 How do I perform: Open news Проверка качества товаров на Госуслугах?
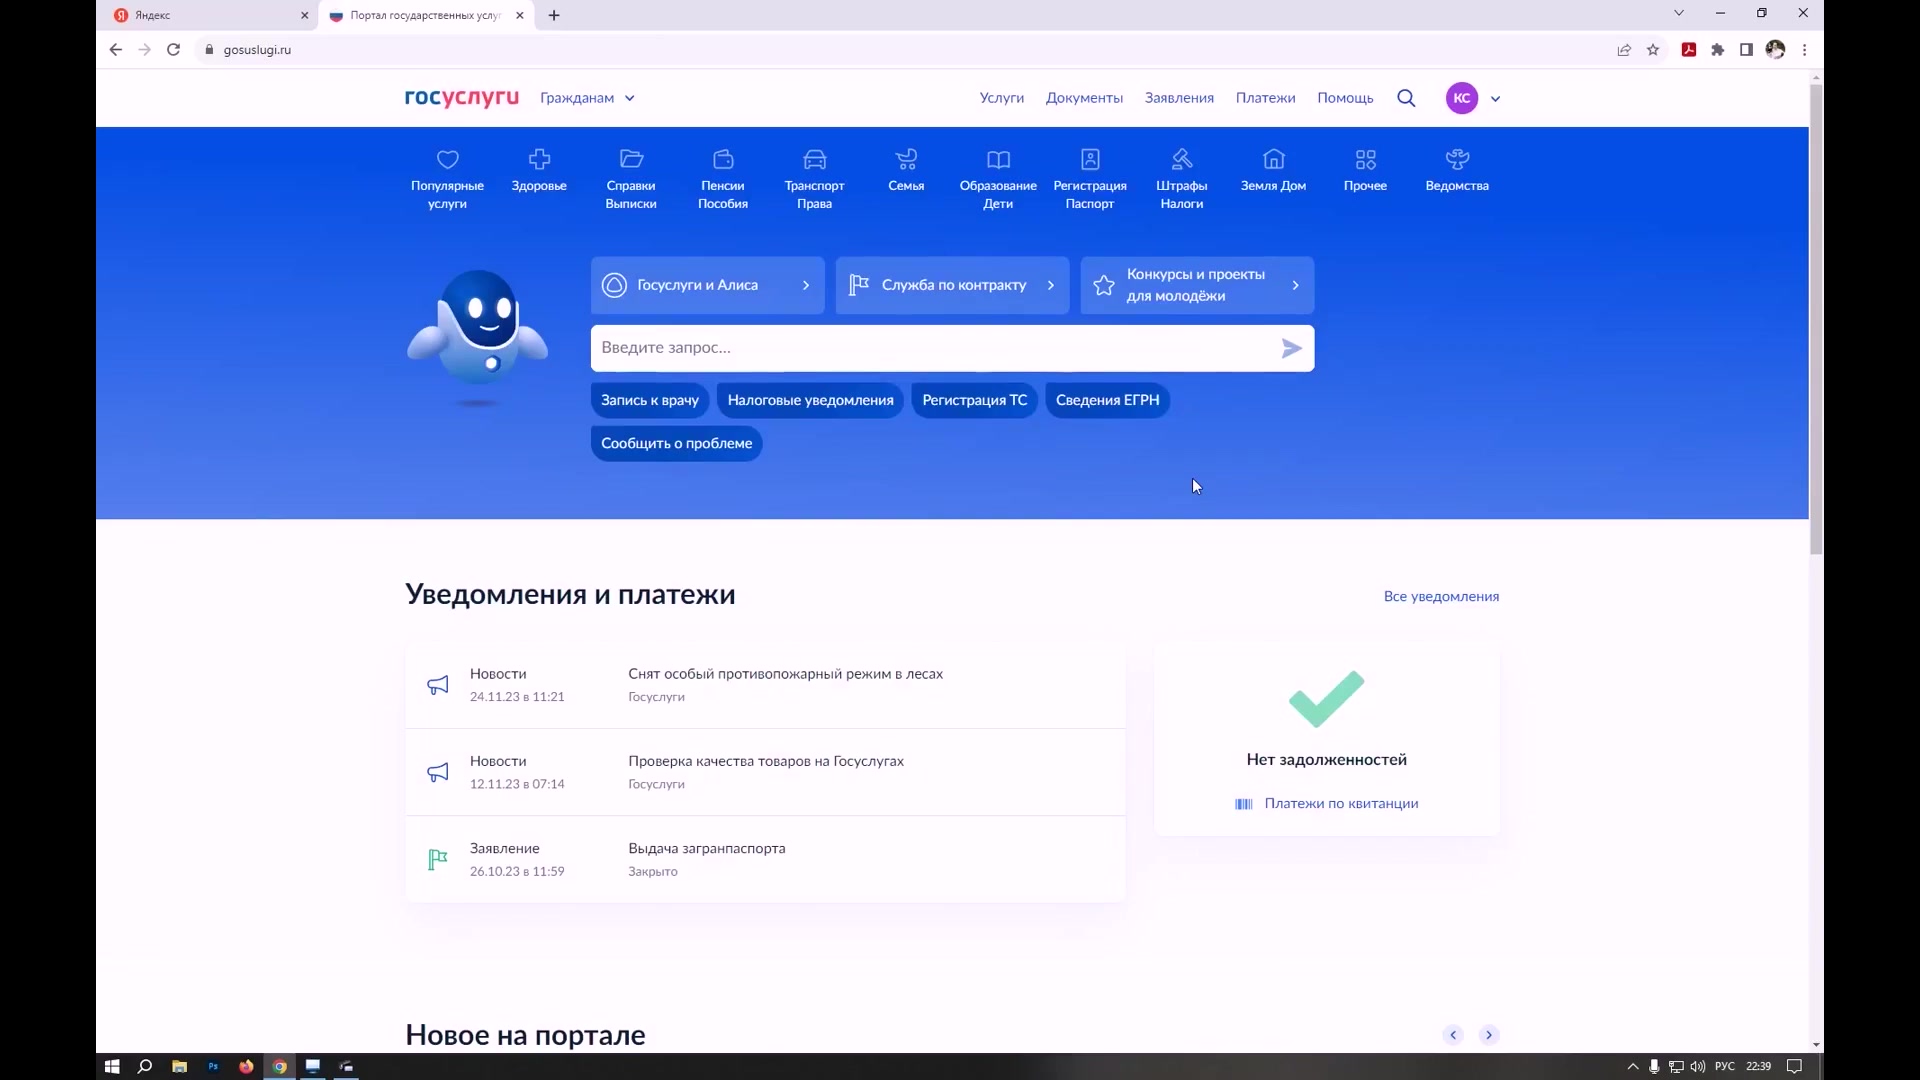click(x=765, y=772)
